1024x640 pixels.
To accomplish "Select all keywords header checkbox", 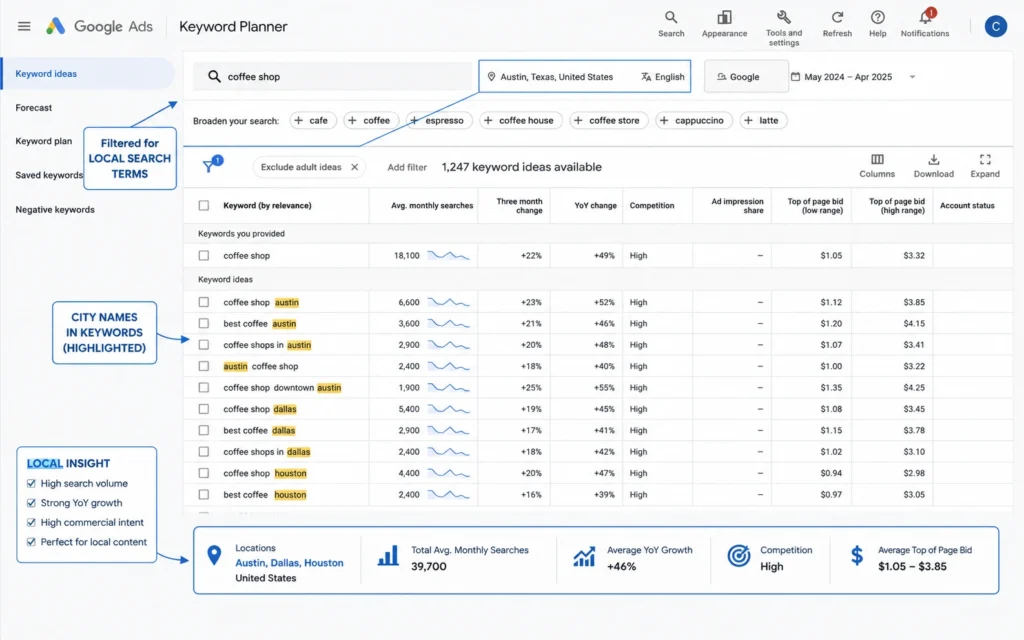I will point(204,206).
